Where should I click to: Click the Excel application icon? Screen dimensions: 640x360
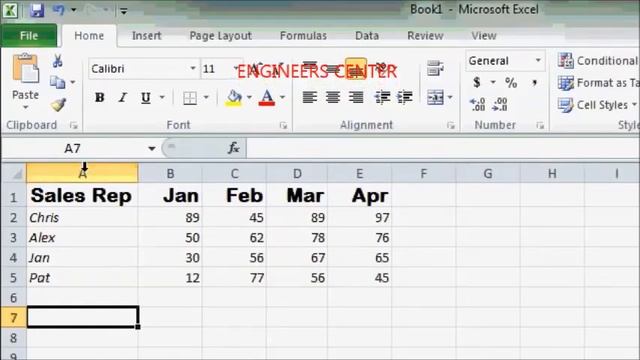click(10, 10)
